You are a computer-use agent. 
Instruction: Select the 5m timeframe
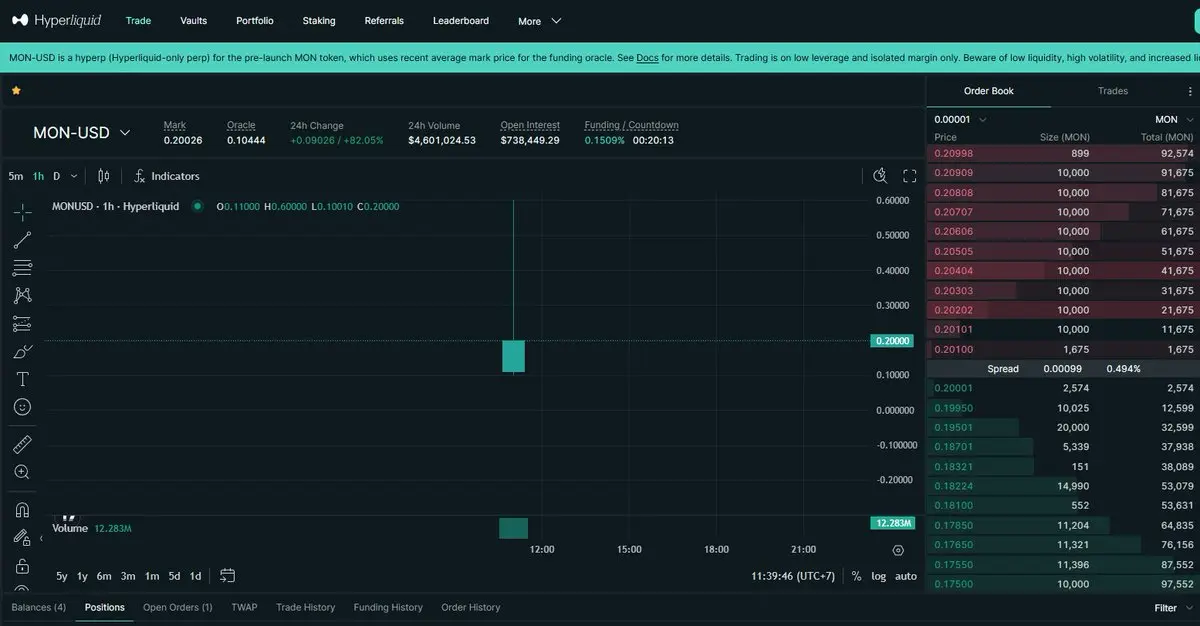point(16,176)
